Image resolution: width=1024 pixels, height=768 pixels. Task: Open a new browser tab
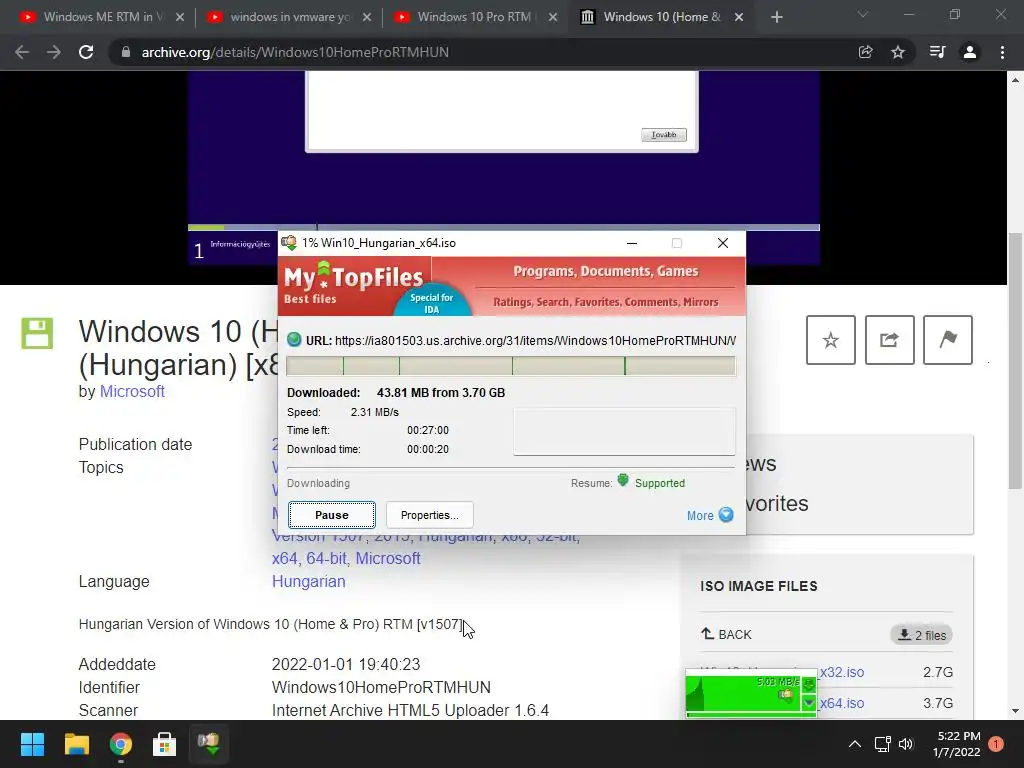tap(776, 17)
